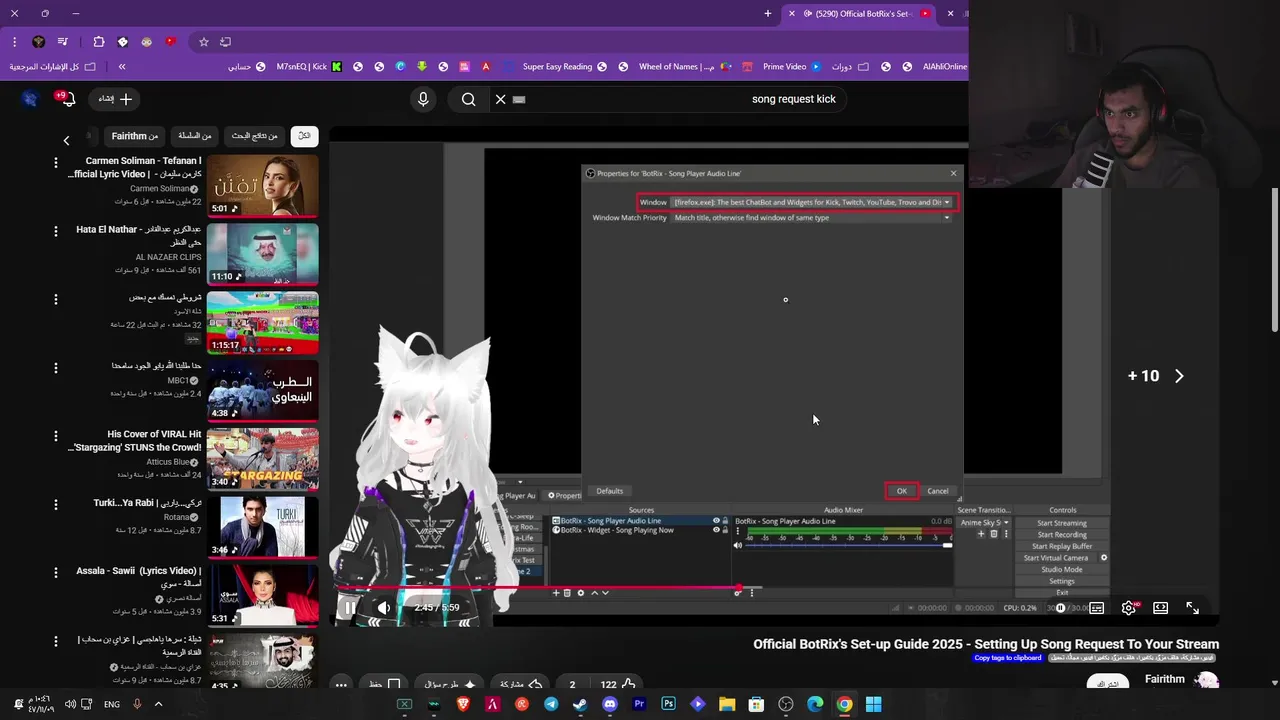Image resolution: width=1280 pixels, height=720 pixels.
Task: Switch the player to theater mode
Action: click(1160, 607)
